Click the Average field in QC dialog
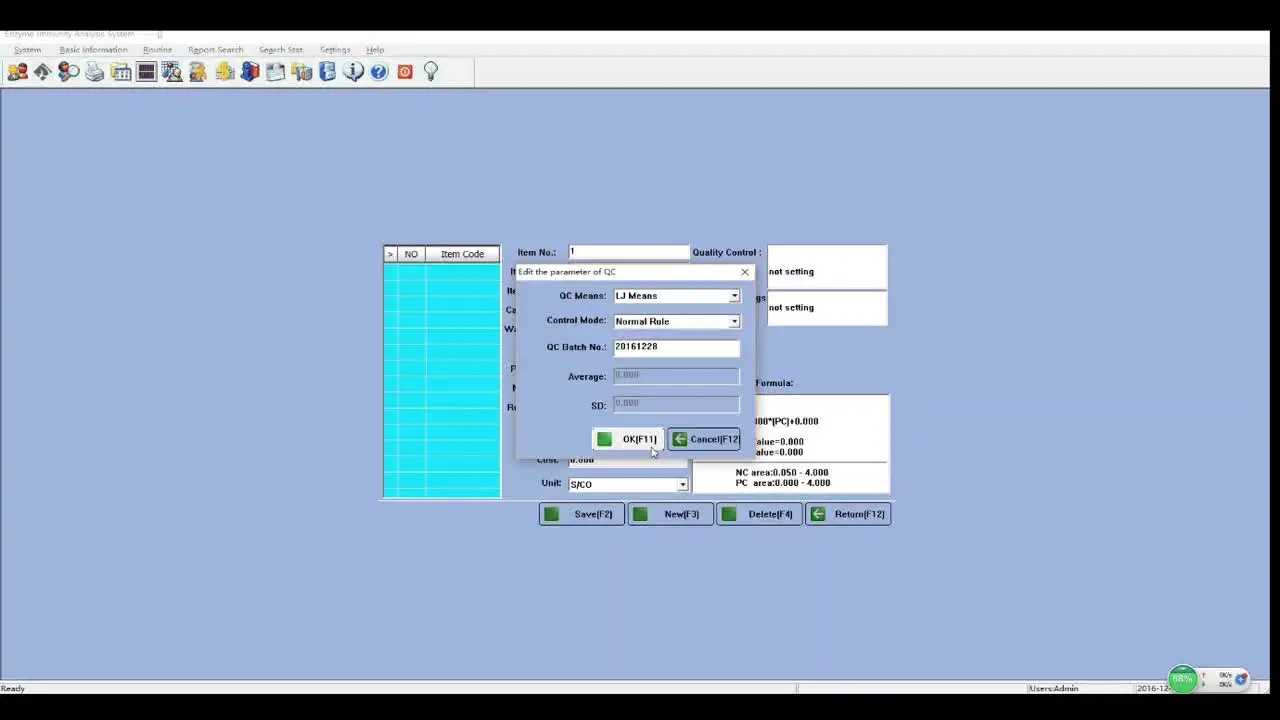The height and width of the screenshot is (720, 1280). pyautogui.click(x=677, y=376)
